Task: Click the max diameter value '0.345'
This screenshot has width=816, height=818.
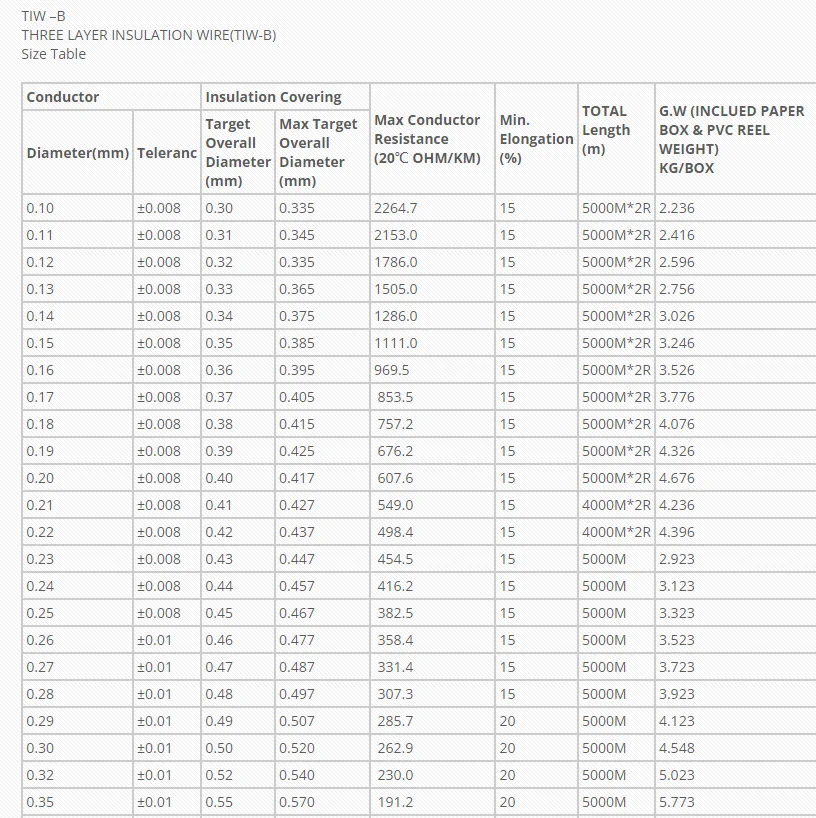Action: click(x=297, y=235)
